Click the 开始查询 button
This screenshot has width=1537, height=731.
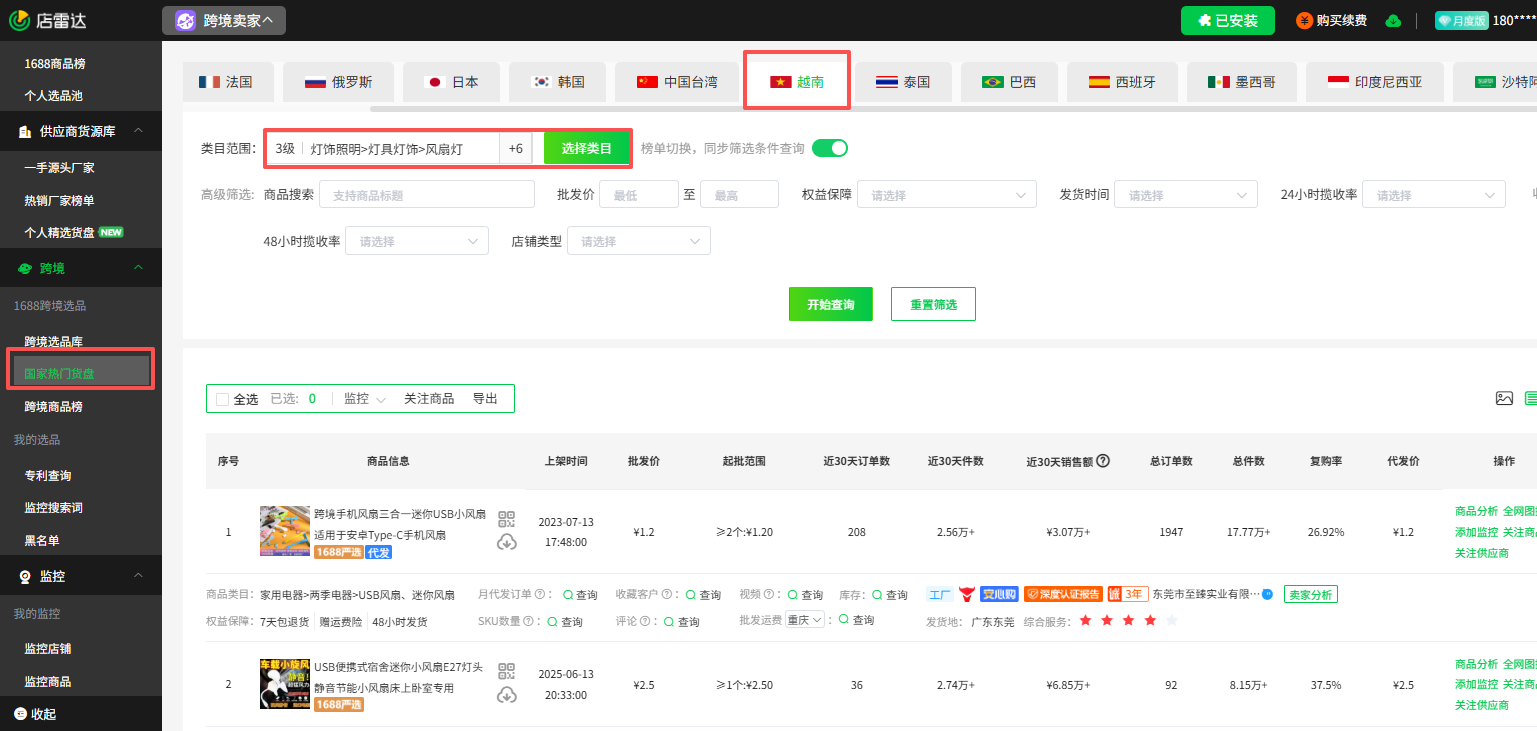pos(830,304)
